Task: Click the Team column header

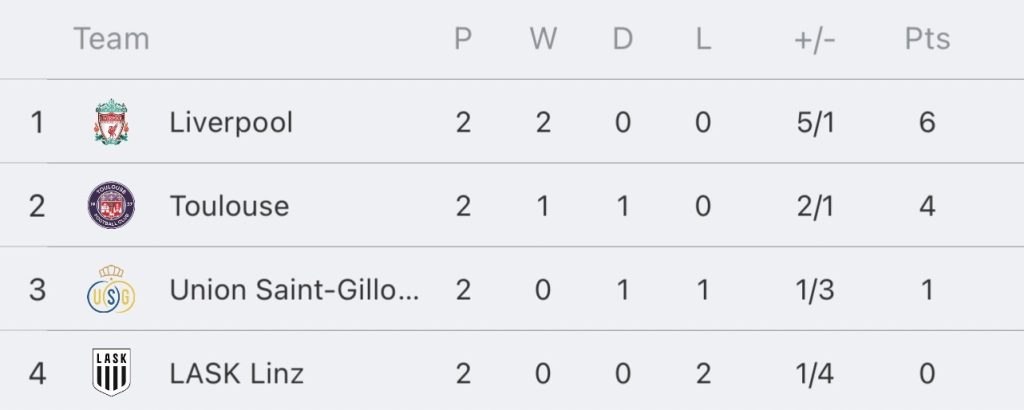Action: [x=112, y=39]
